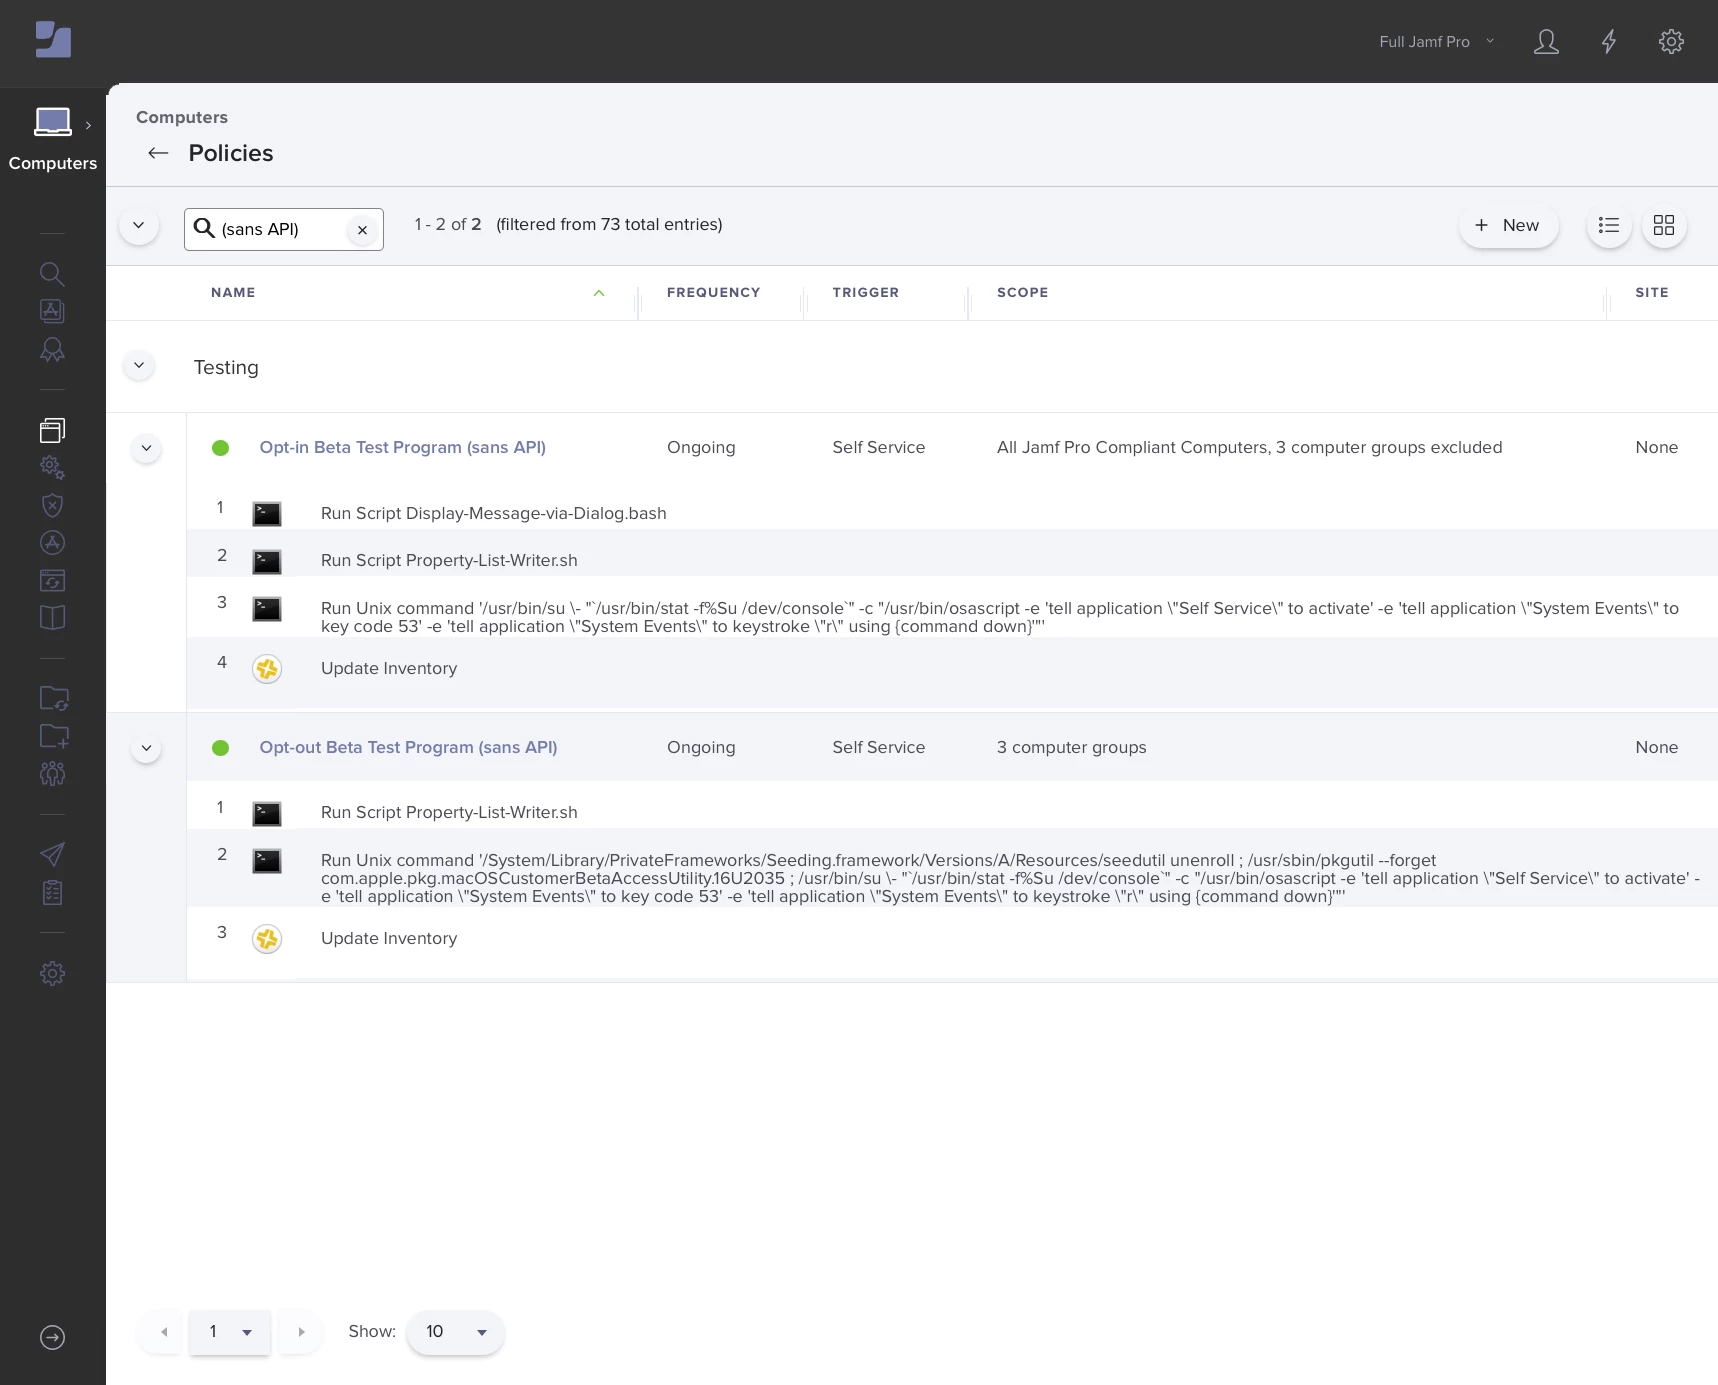The width and height of the screenshot is (1718, 1385).
Task: Click the Computers laptop icon in sidebar
Action: 53,122
